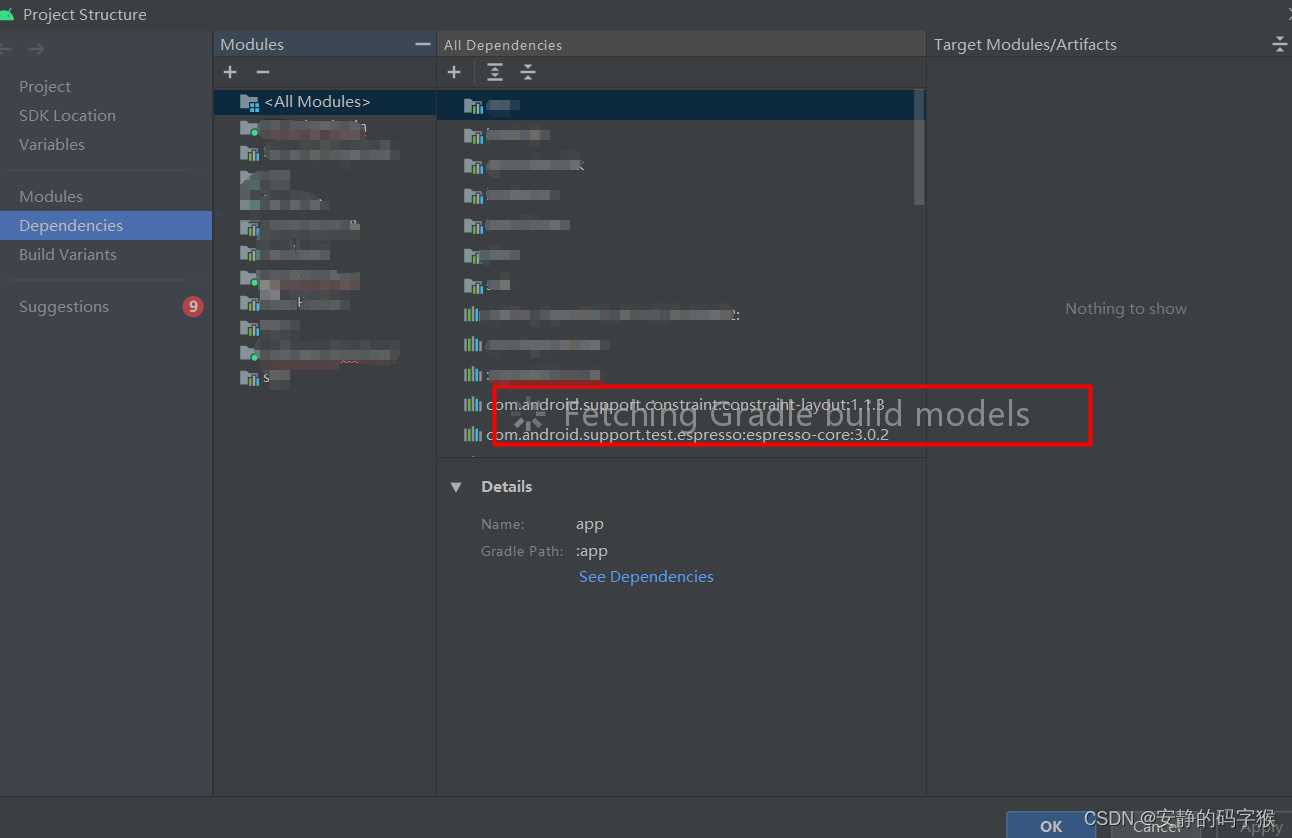Click the Android icon in title bar
Image resolution: width=1292 pixels, height=838 pixels.
point(7,14)
